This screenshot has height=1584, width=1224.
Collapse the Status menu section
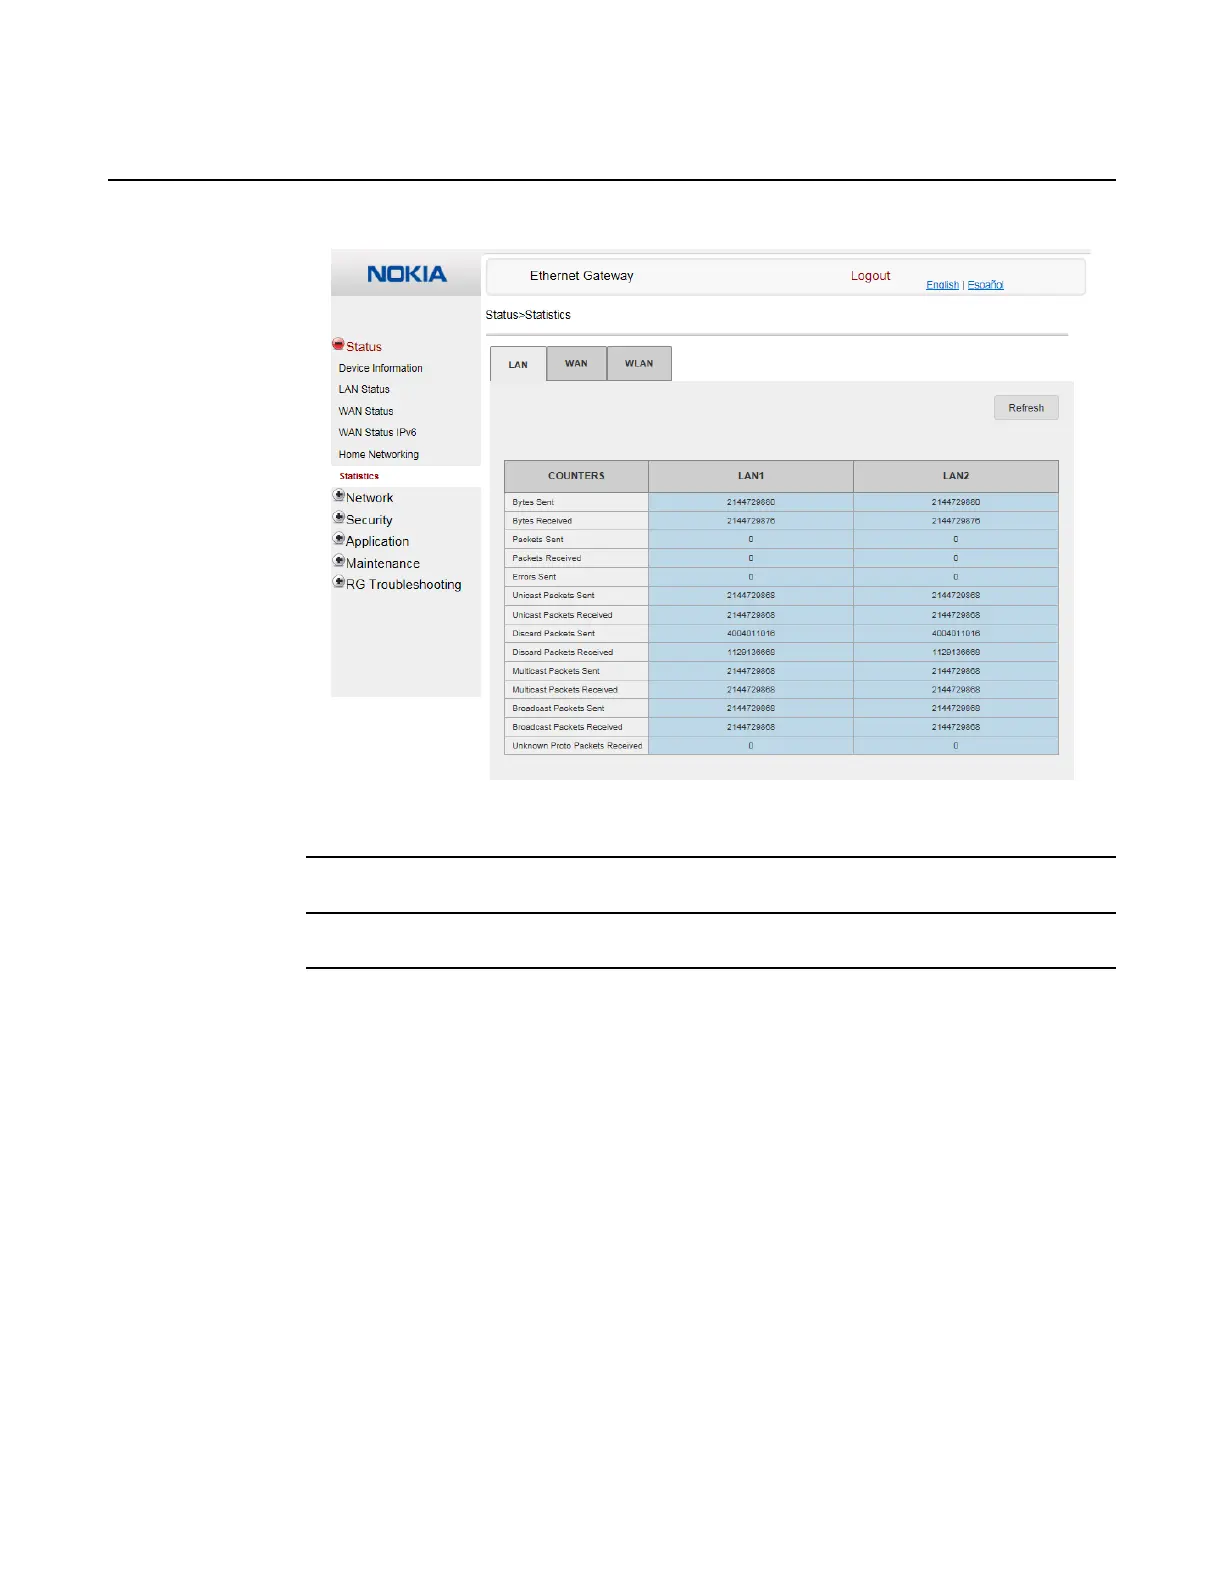click(338, 345)
